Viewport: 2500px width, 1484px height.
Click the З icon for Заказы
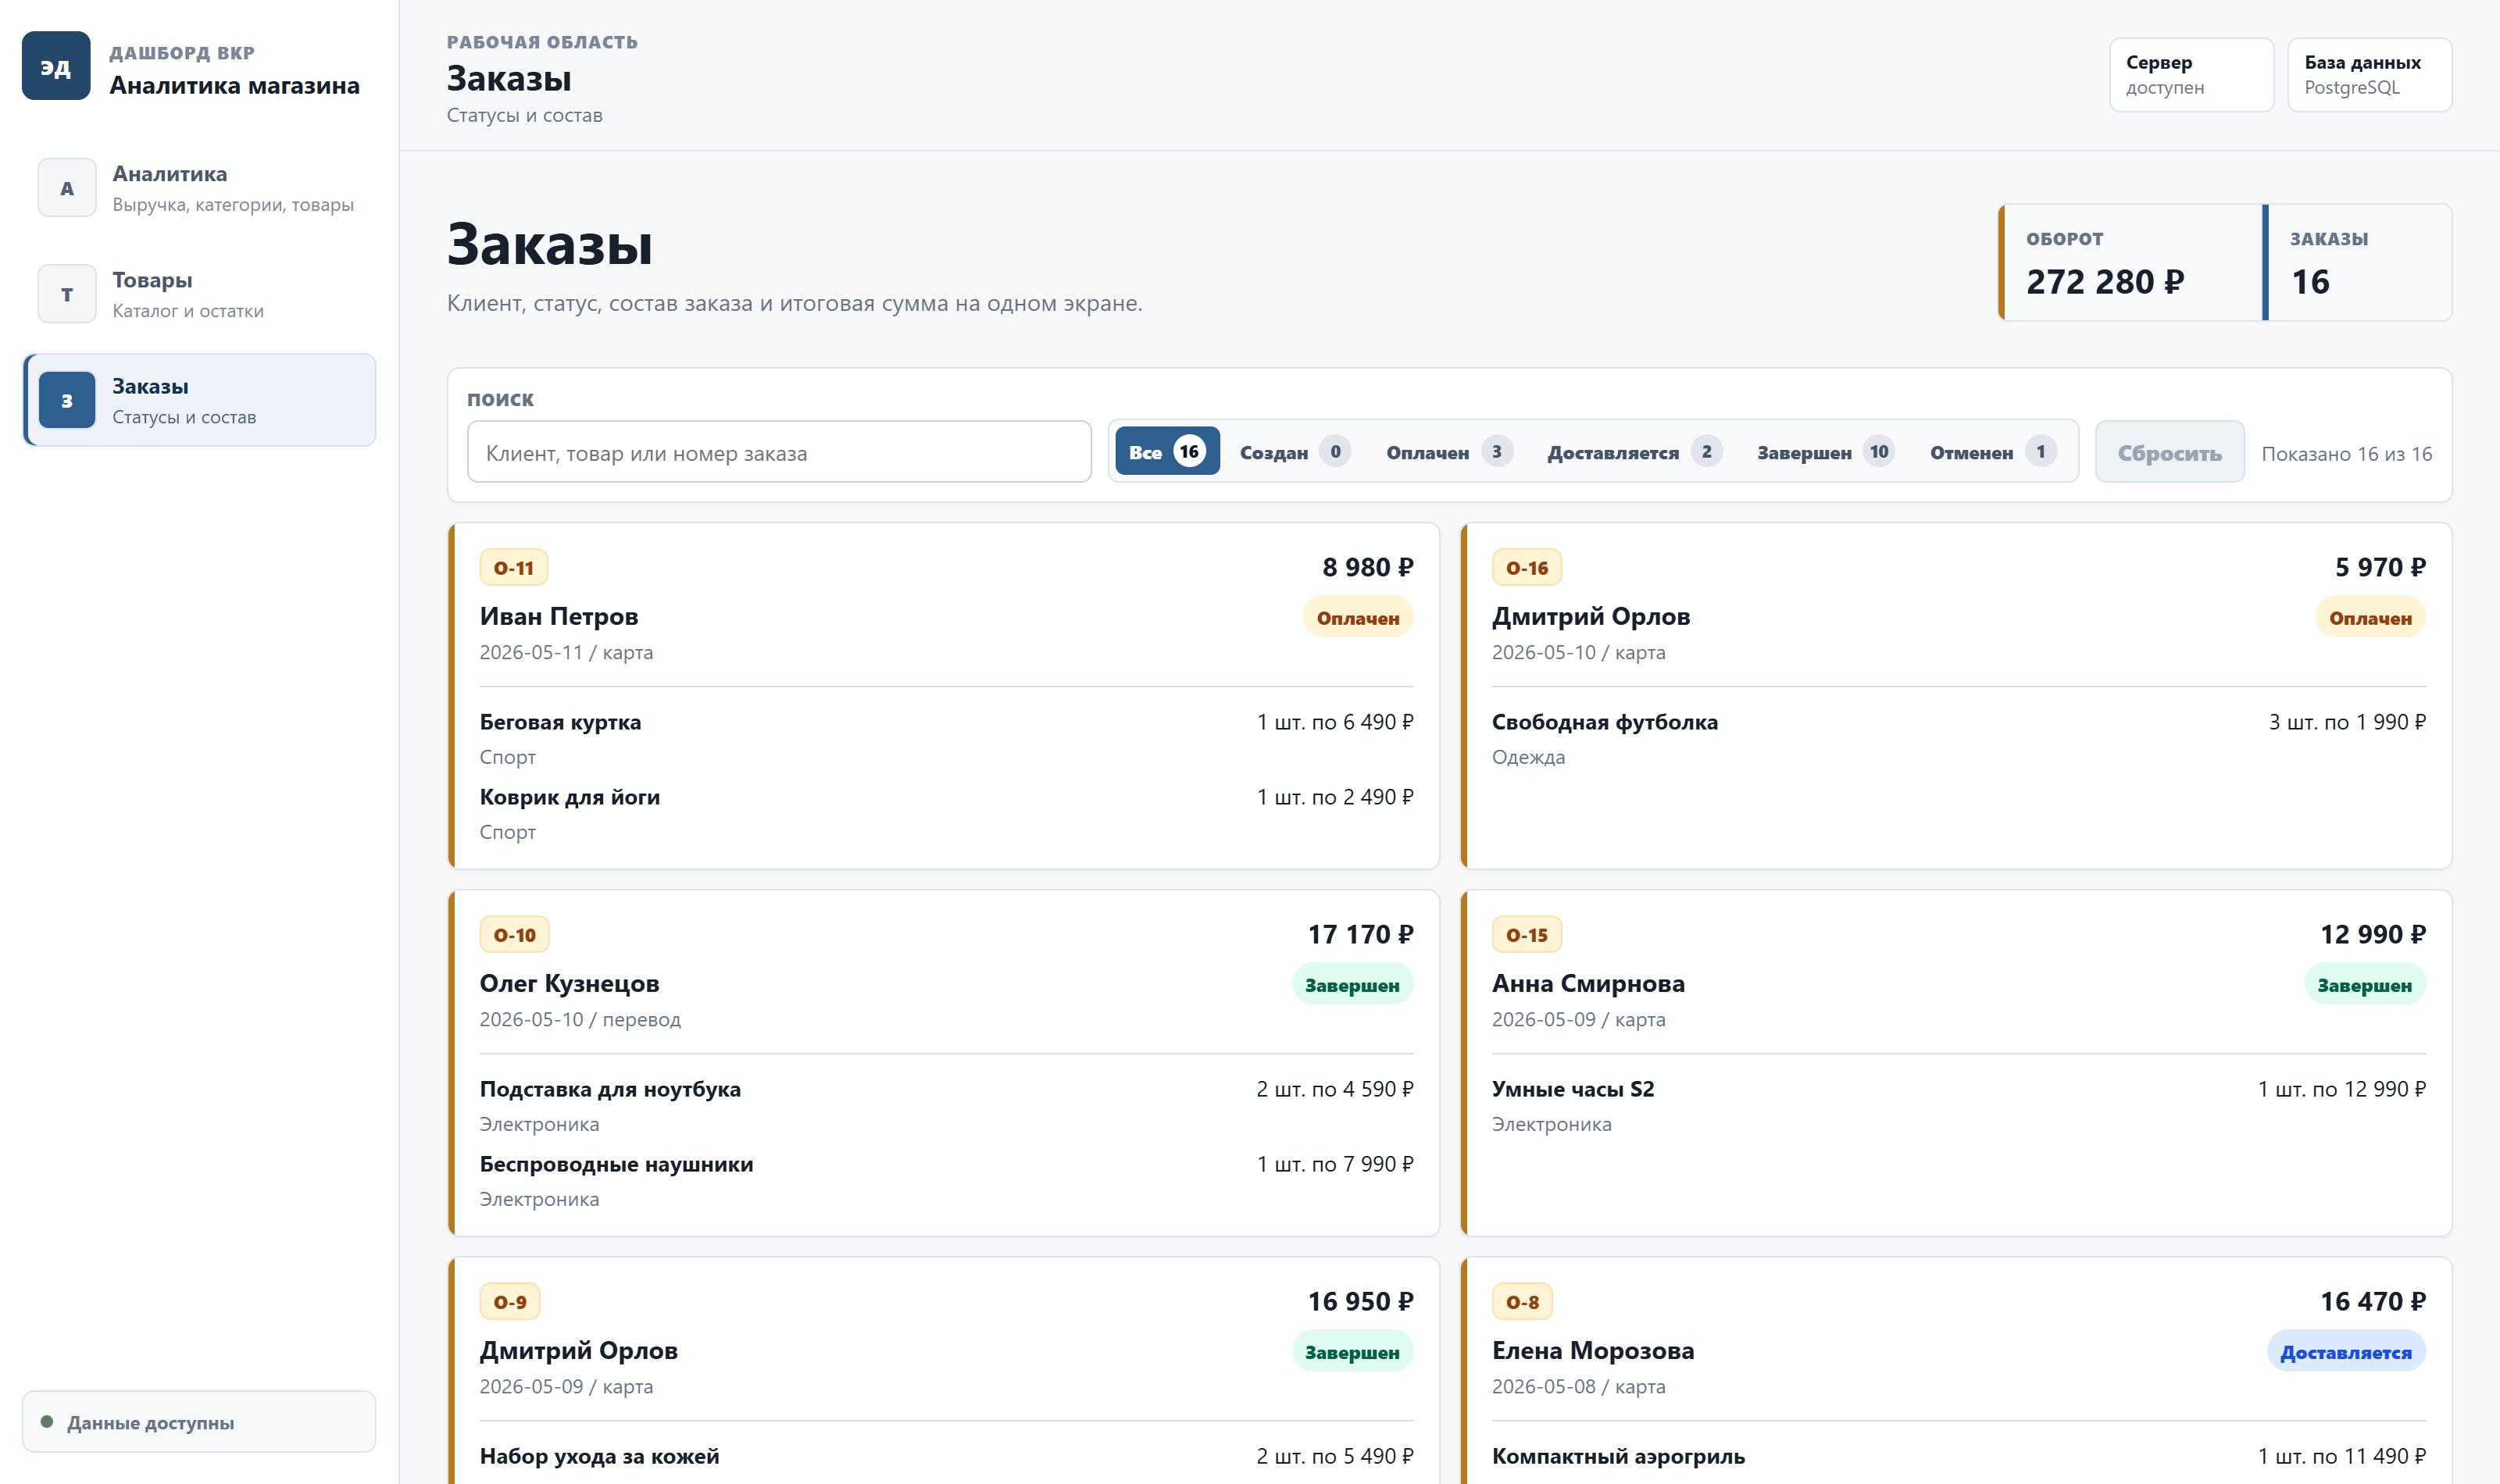(x=67, y=400)
